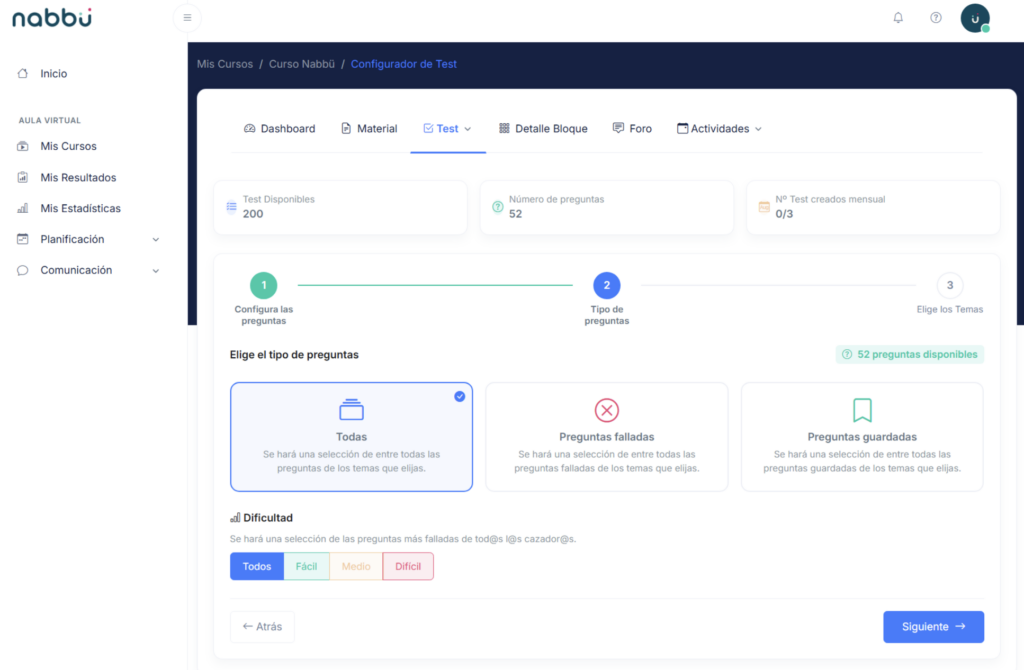
Task: Click the Comunicación chat bubble icon
Action: (x=23, y=270)
